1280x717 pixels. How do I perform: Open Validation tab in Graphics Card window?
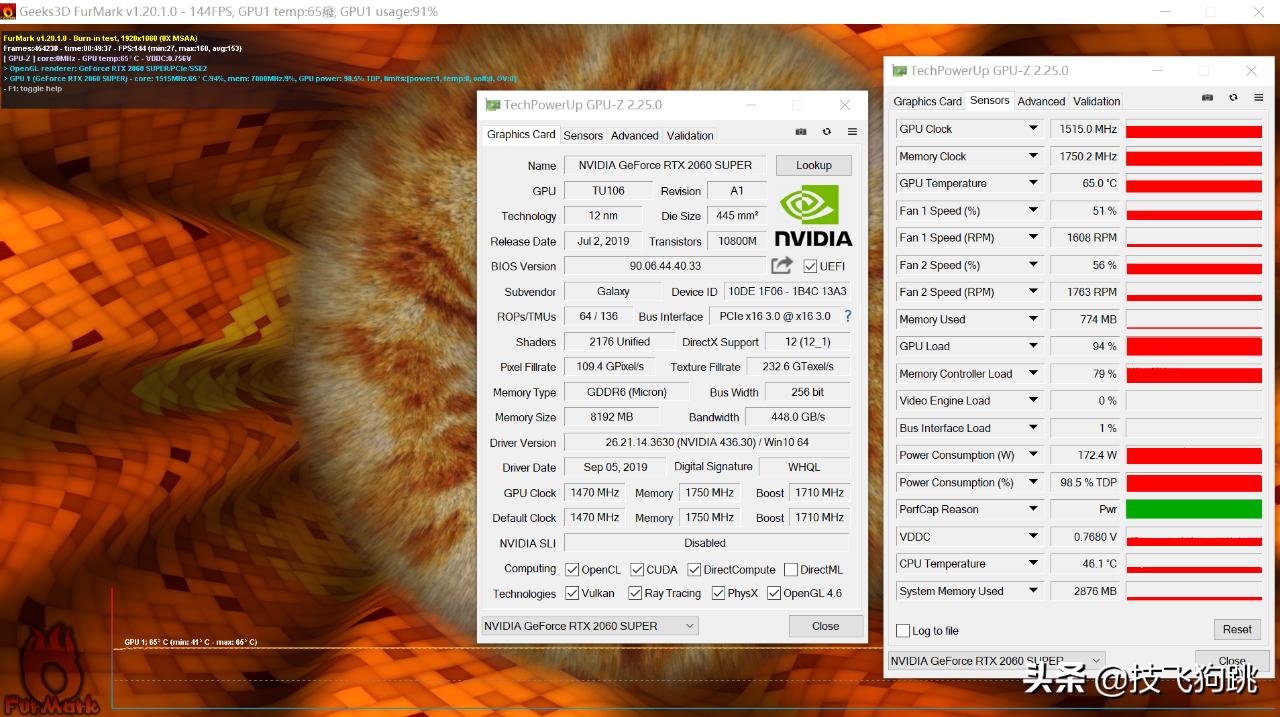[690, 136]
